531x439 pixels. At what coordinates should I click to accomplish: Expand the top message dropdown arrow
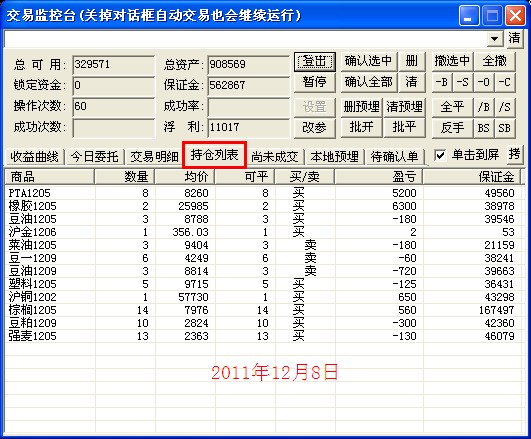[495, 39]
